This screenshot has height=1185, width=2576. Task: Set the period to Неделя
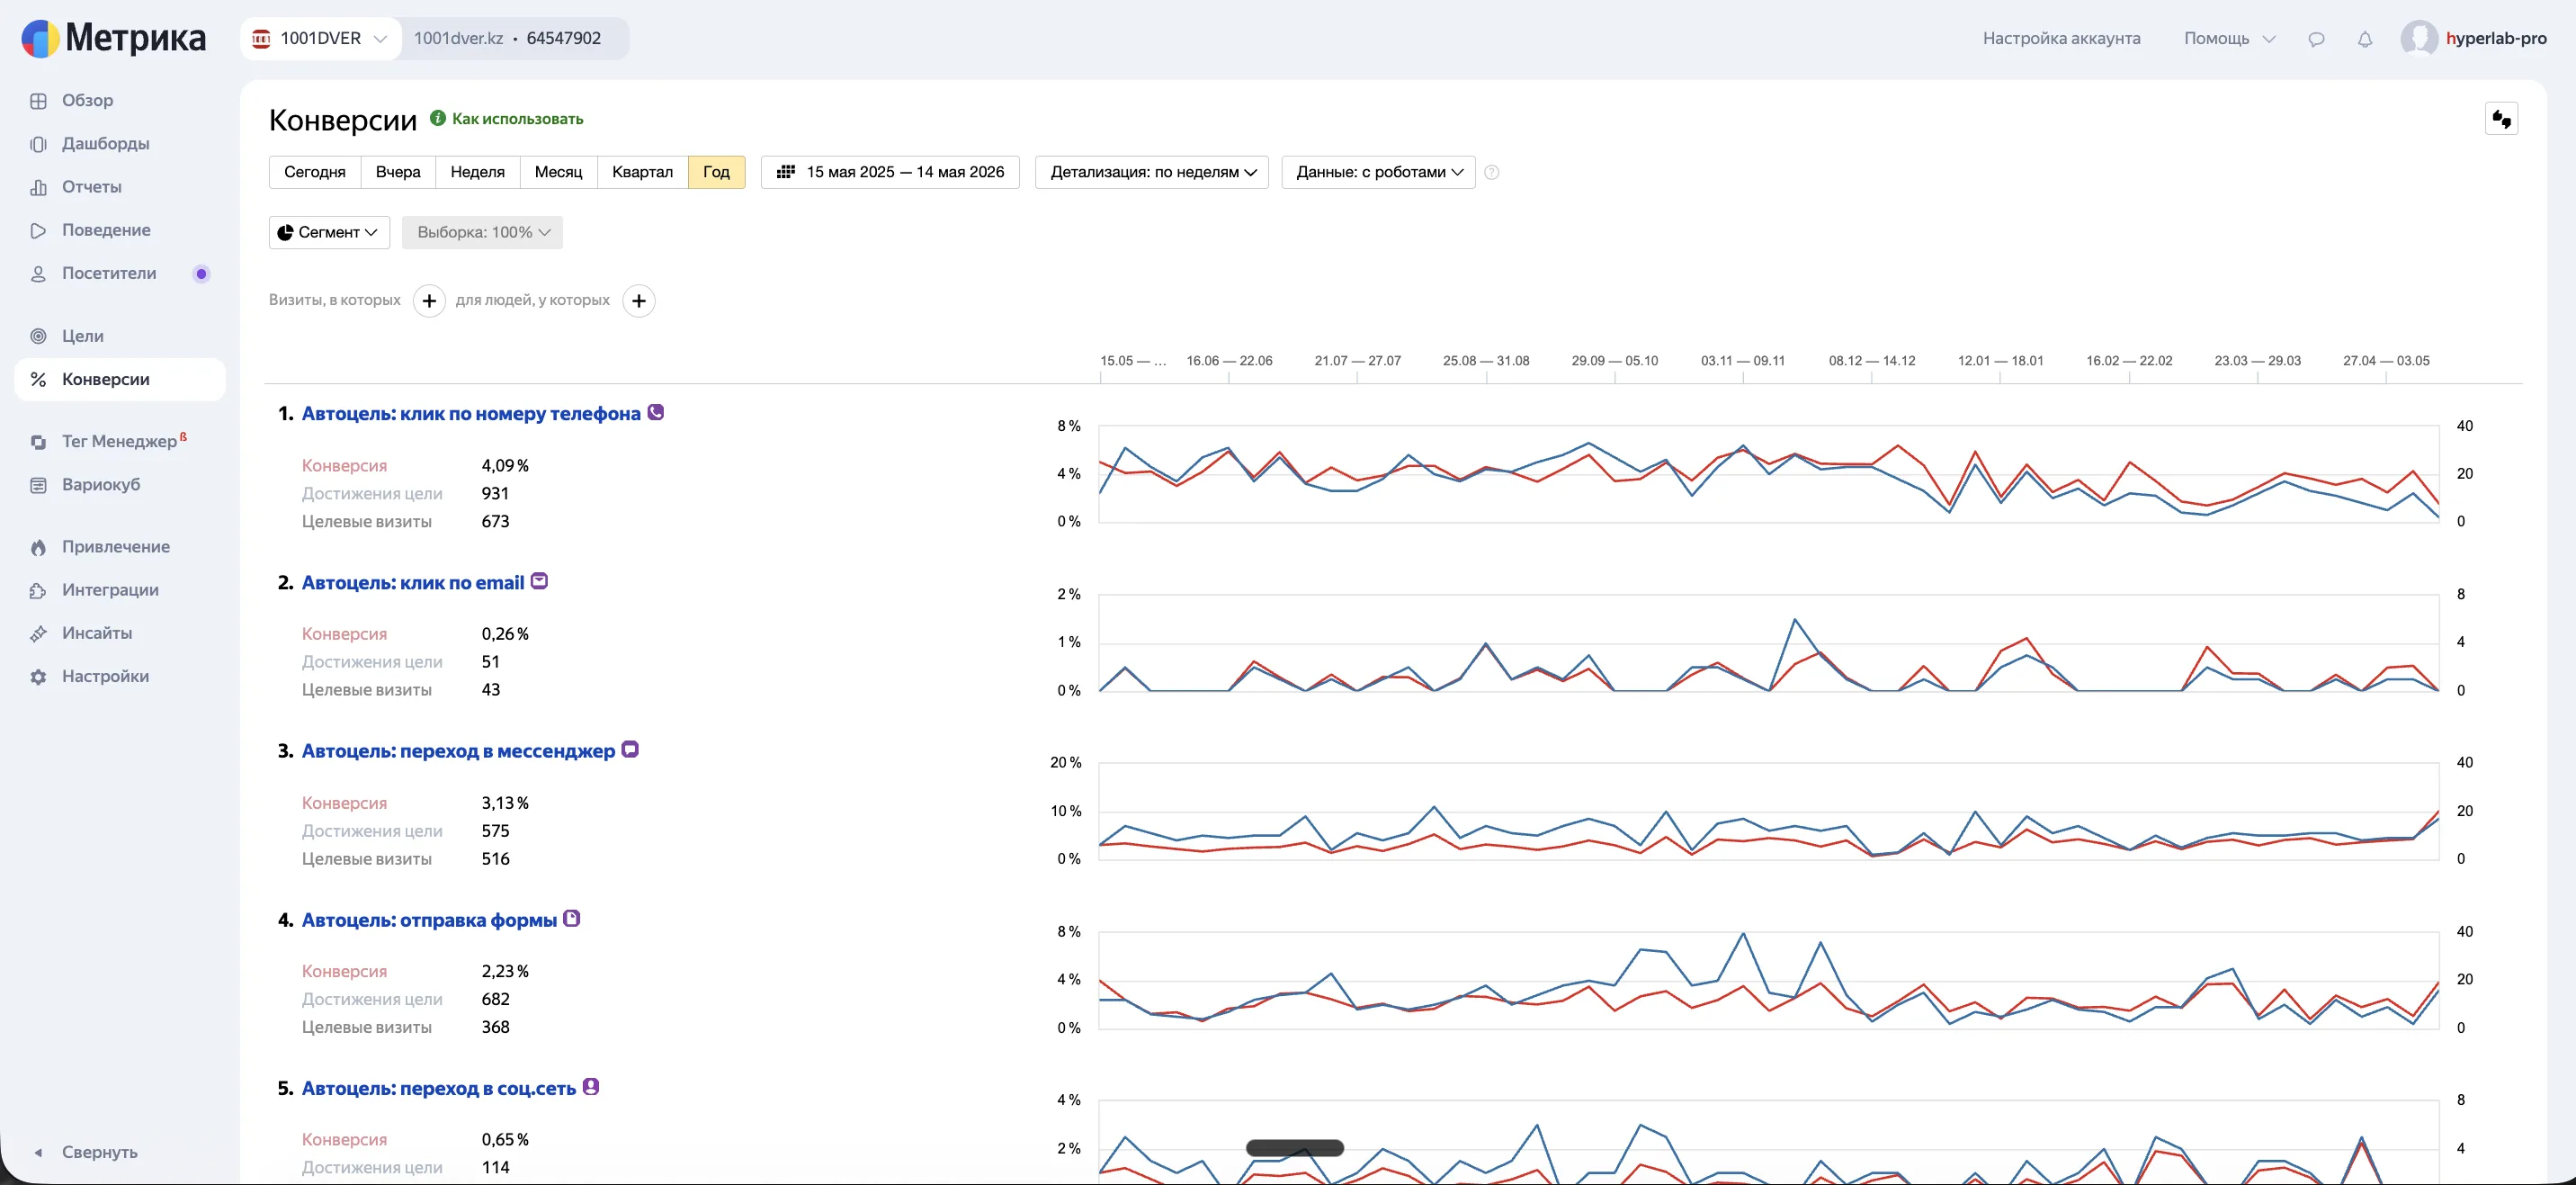tap(477, 172)
